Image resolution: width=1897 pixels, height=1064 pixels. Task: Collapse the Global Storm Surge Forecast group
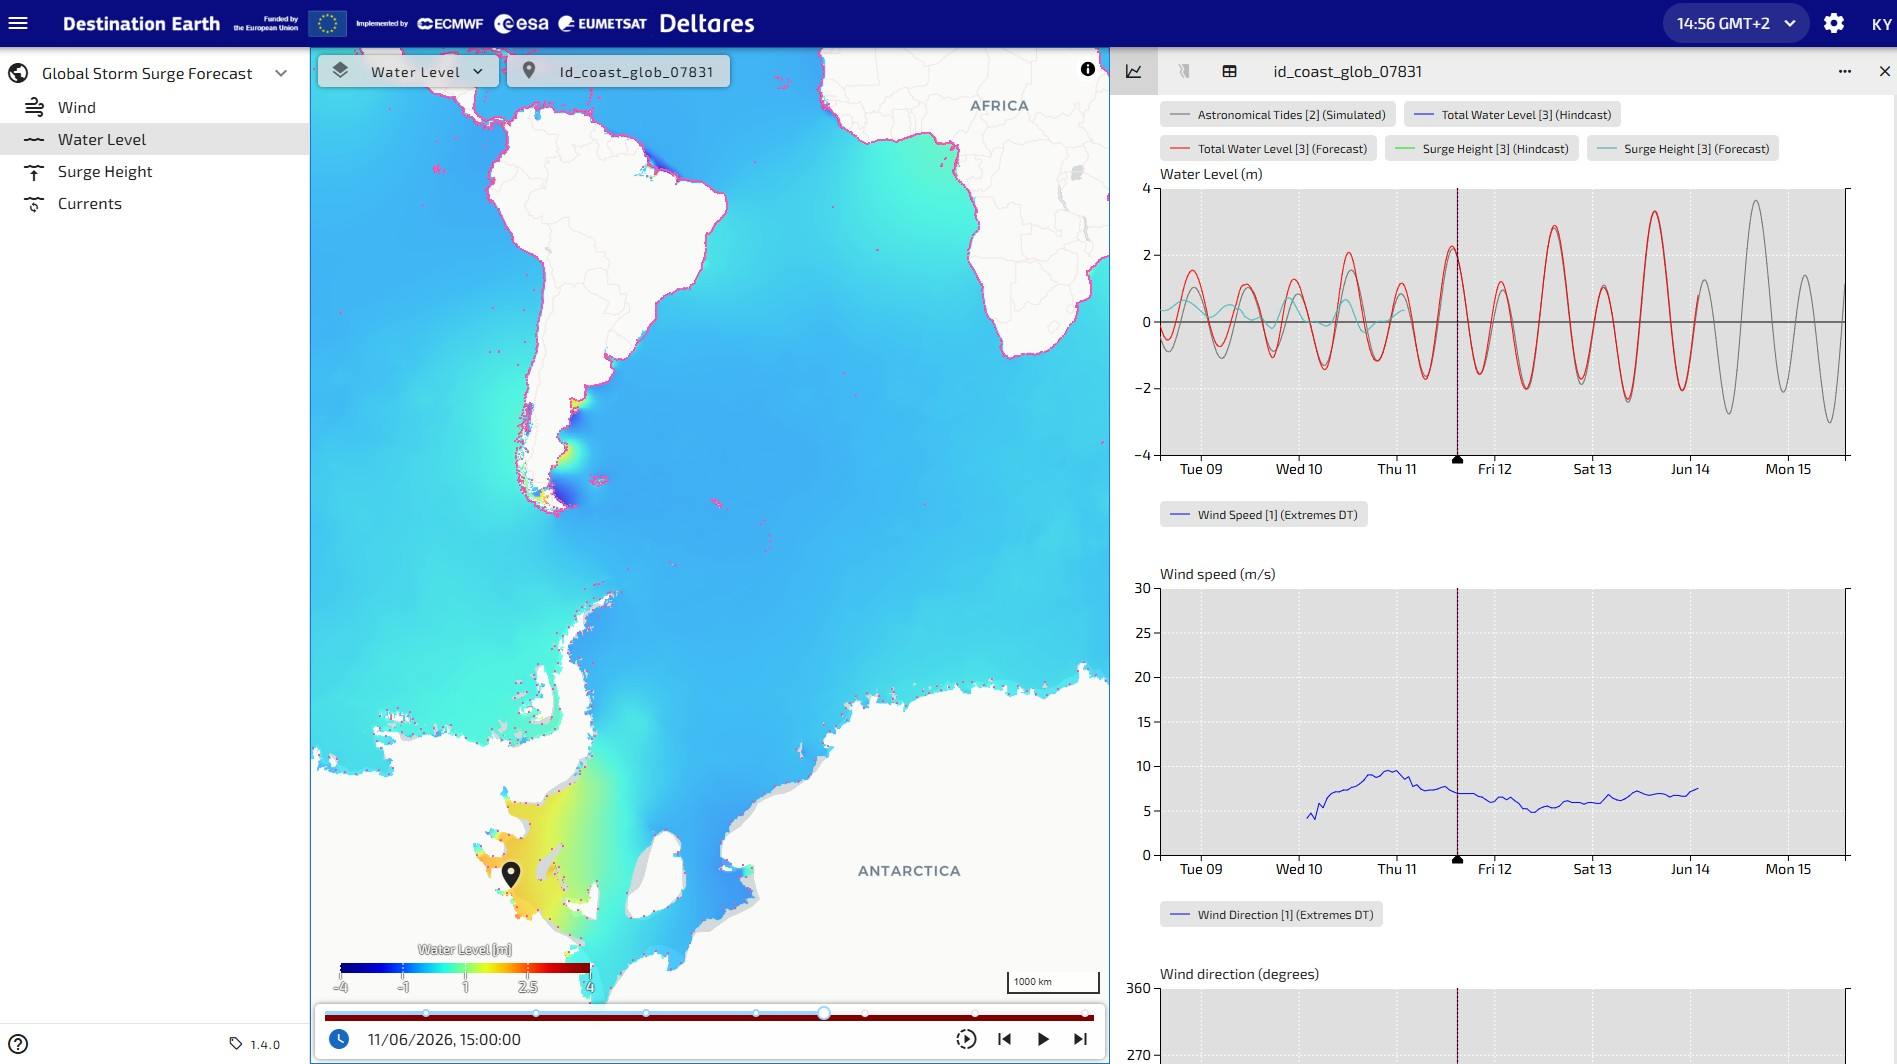pyautogui.click(x=281, y=73)
